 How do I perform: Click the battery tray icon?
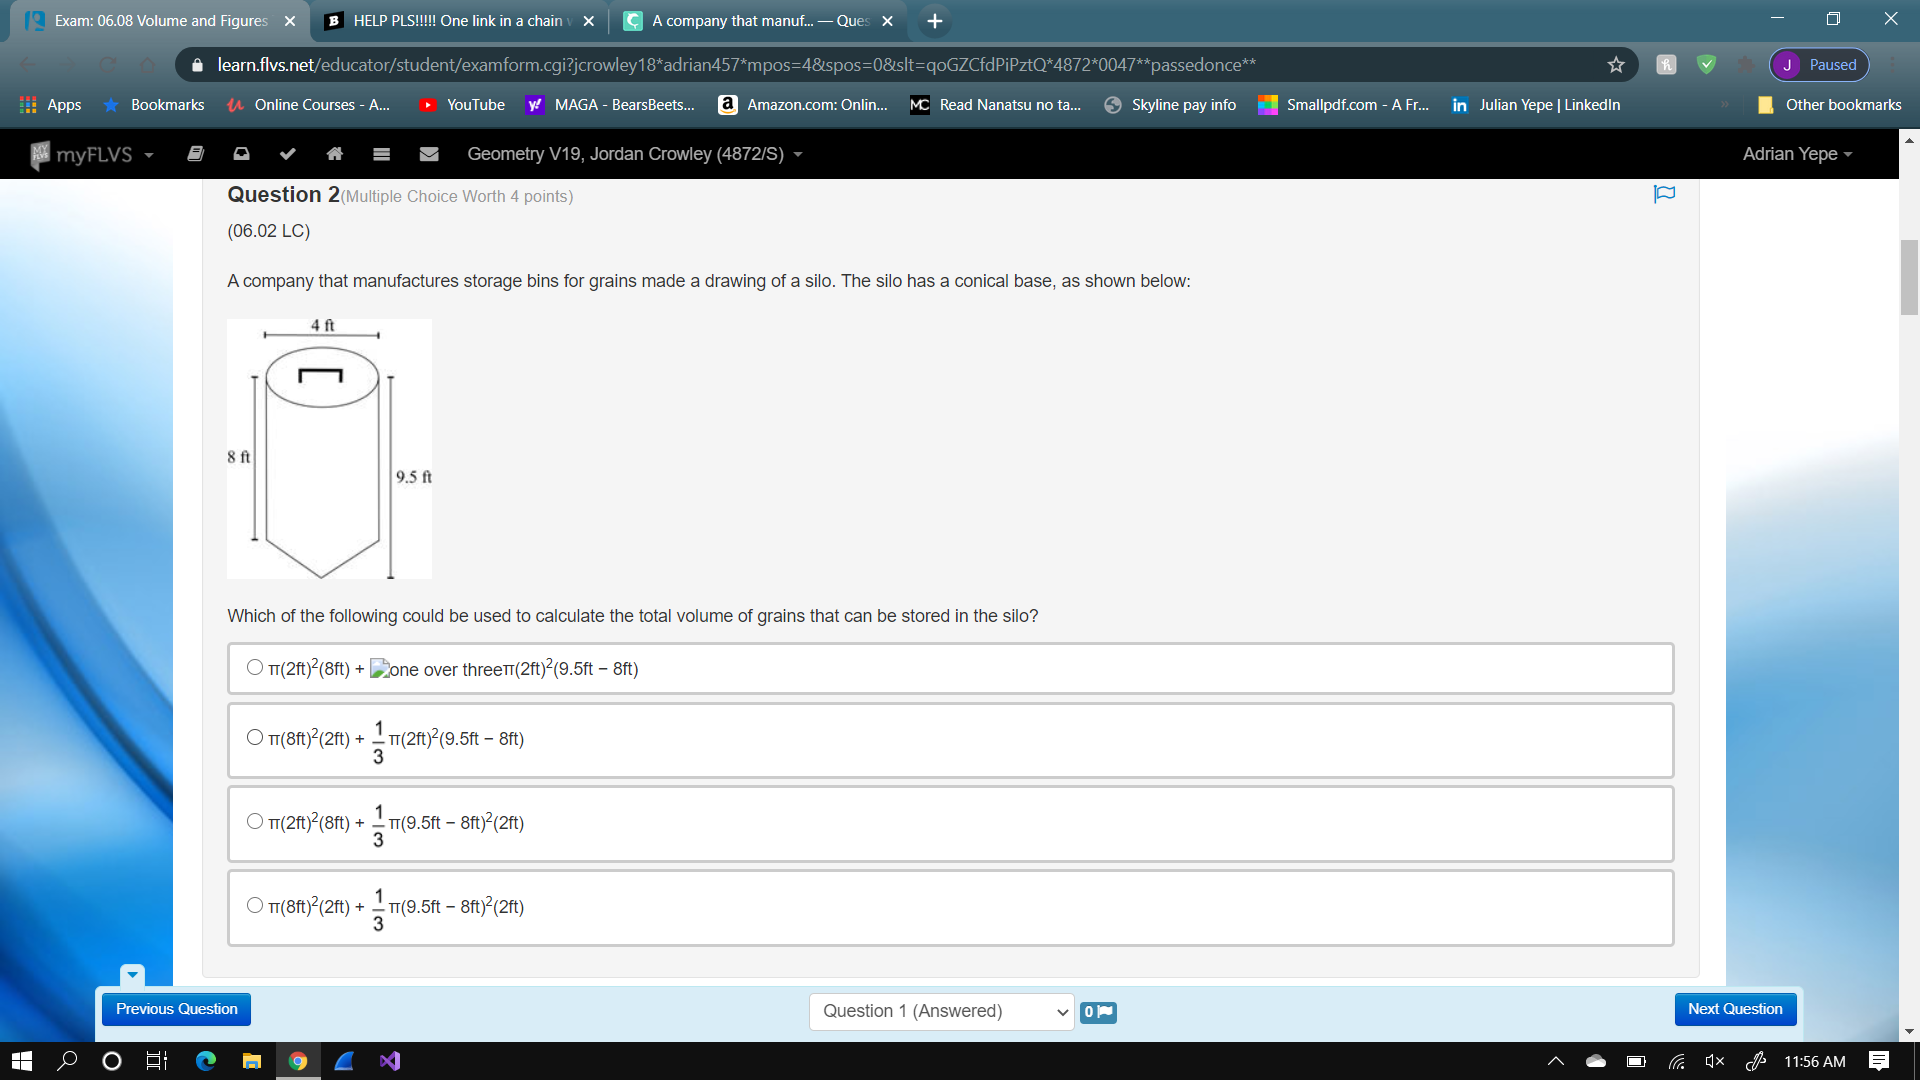pos(1636,1061)
